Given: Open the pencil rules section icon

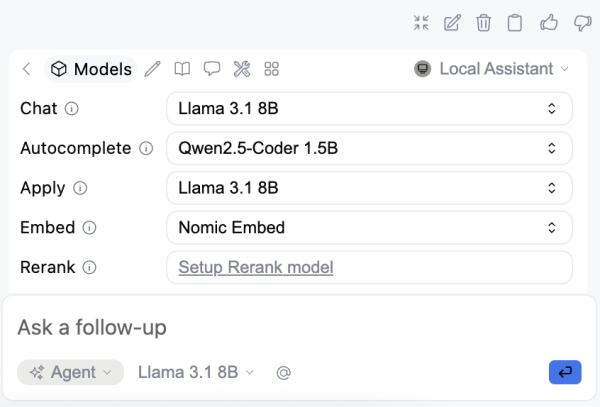Looking at the screenshot, I should tap(152, 69).
